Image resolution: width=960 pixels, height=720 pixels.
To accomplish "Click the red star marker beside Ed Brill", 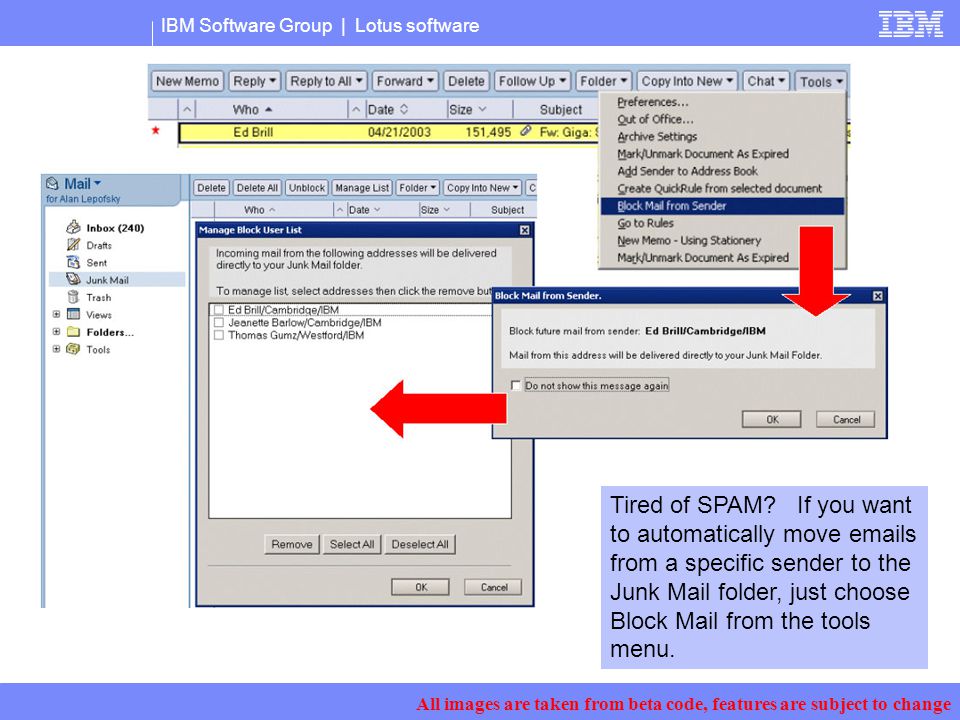I will coord(156,130).
